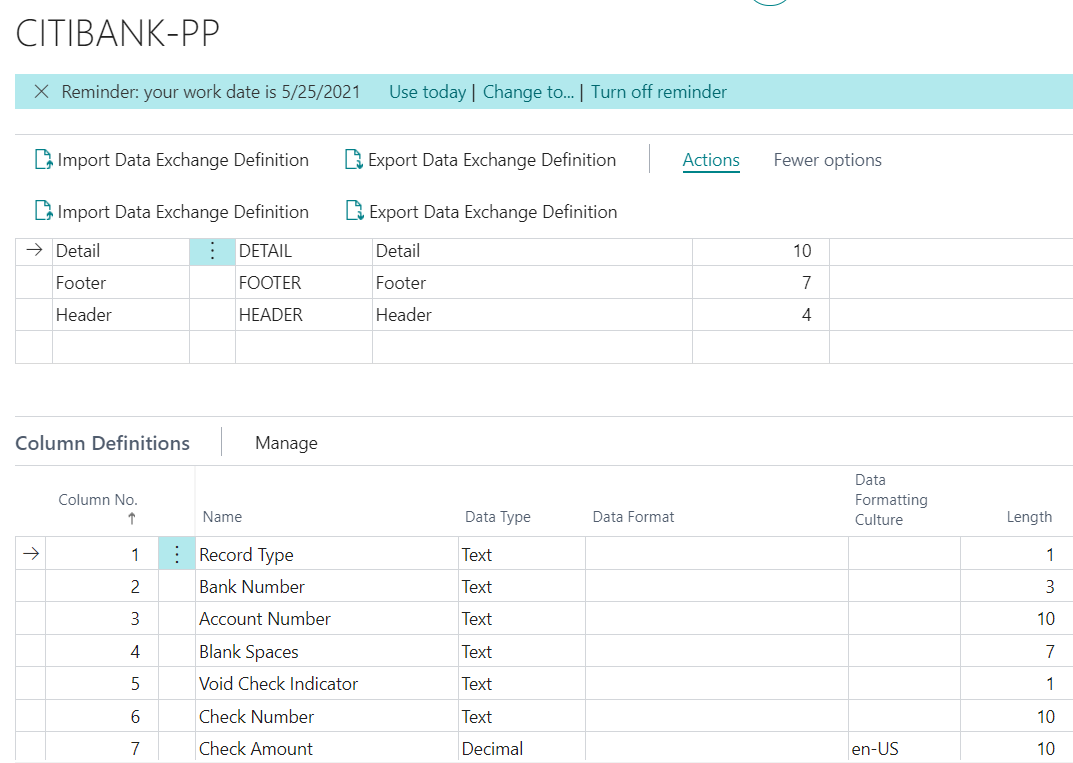The image size is (1073, 763).
Task: Click the top-row Export Data Exchange Definition icon
Action: [x=353, y=159]
